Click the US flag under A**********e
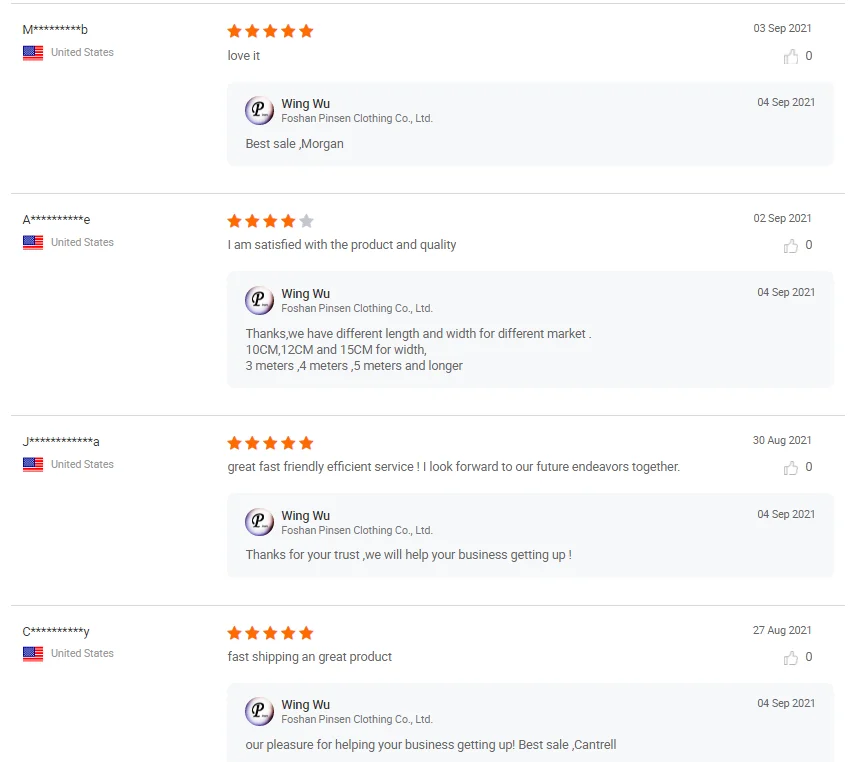This screenshot has width=849, height=762. pyautogui.click(x=33, y=243)
